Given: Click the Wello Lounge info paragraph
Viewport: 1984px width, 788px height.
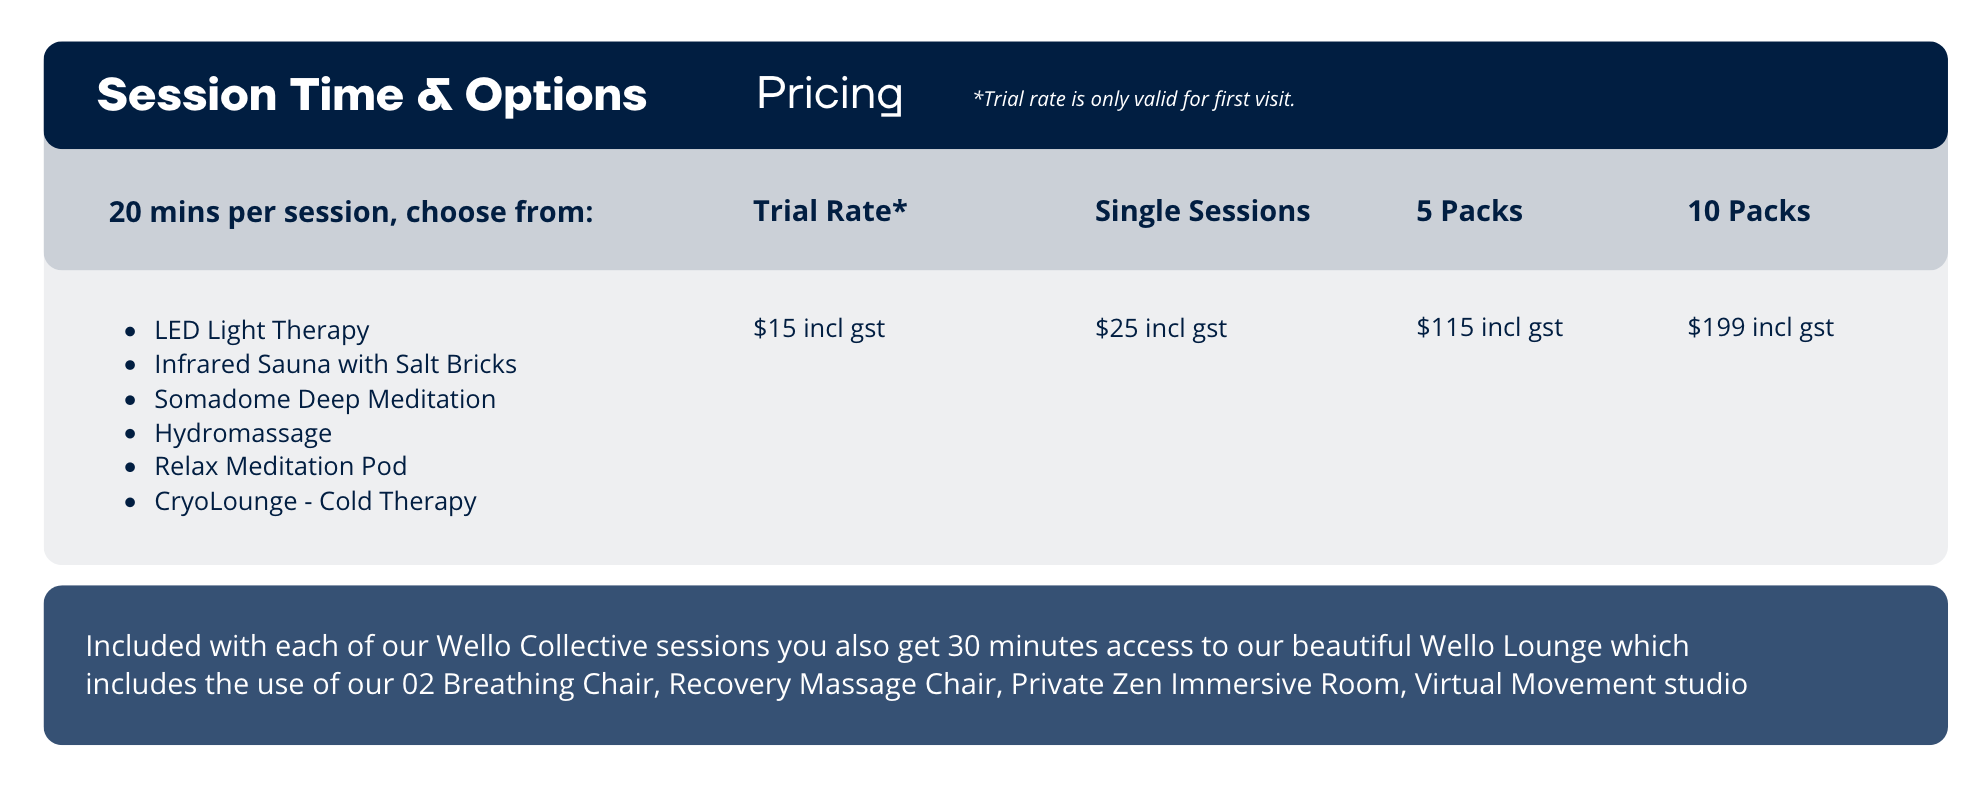Looking at the screenshot, I should pyautogui.click(x=915, y=665).
